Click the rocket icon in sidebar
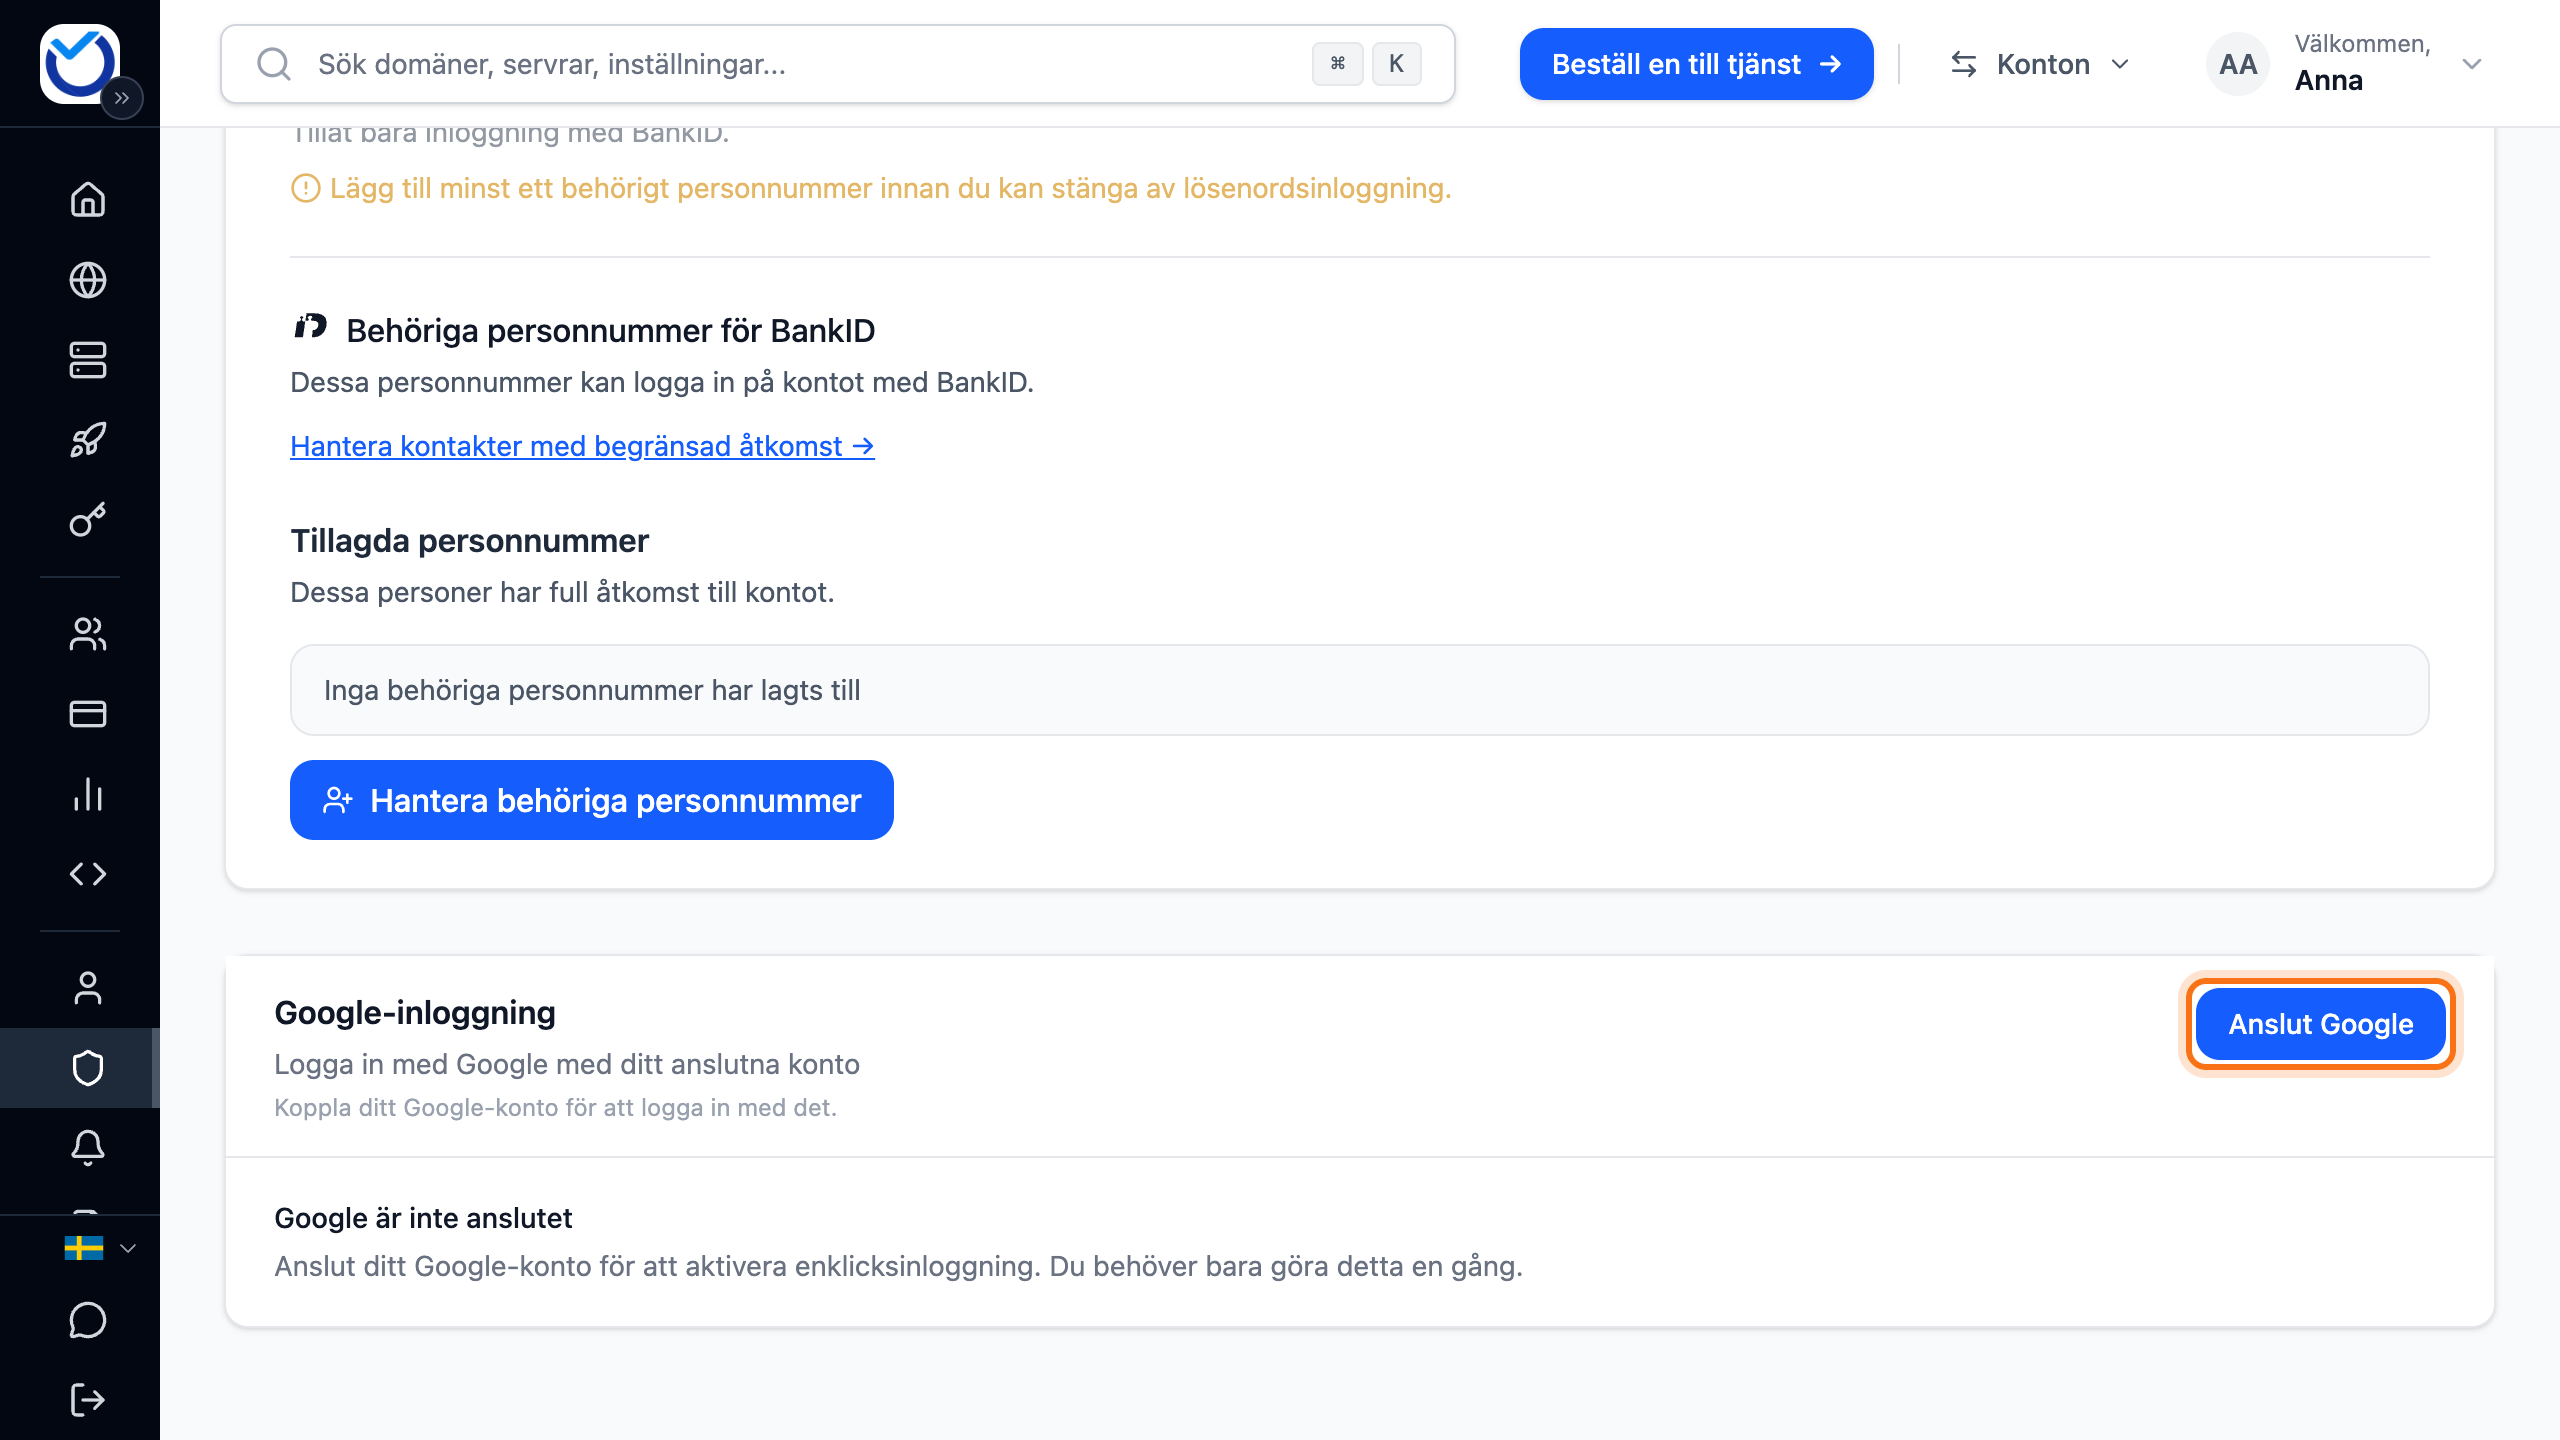Viewport: 2560px width, 1440px height. pos(88,440)
